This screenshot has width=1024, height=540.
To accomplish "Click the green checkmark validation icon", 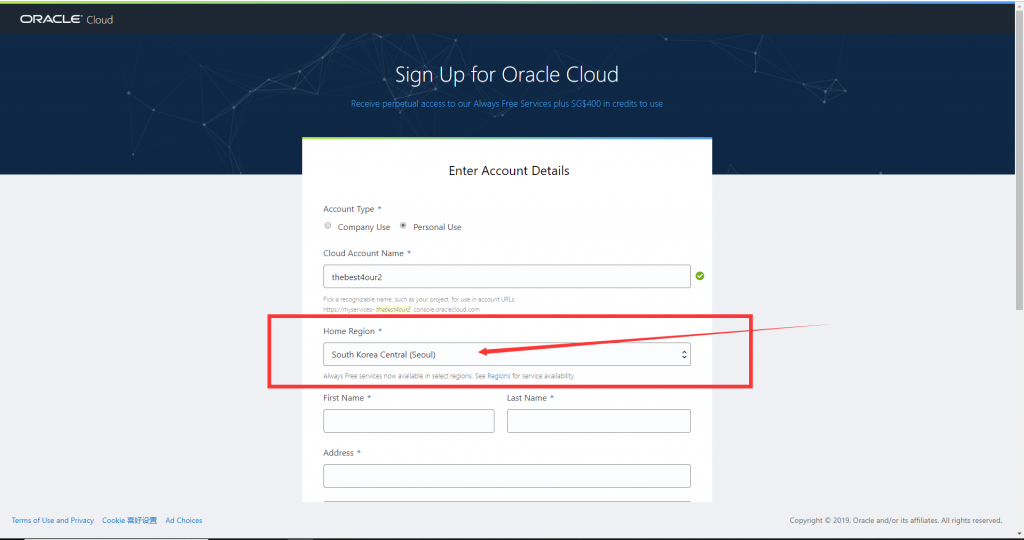I will click(700, 276).
